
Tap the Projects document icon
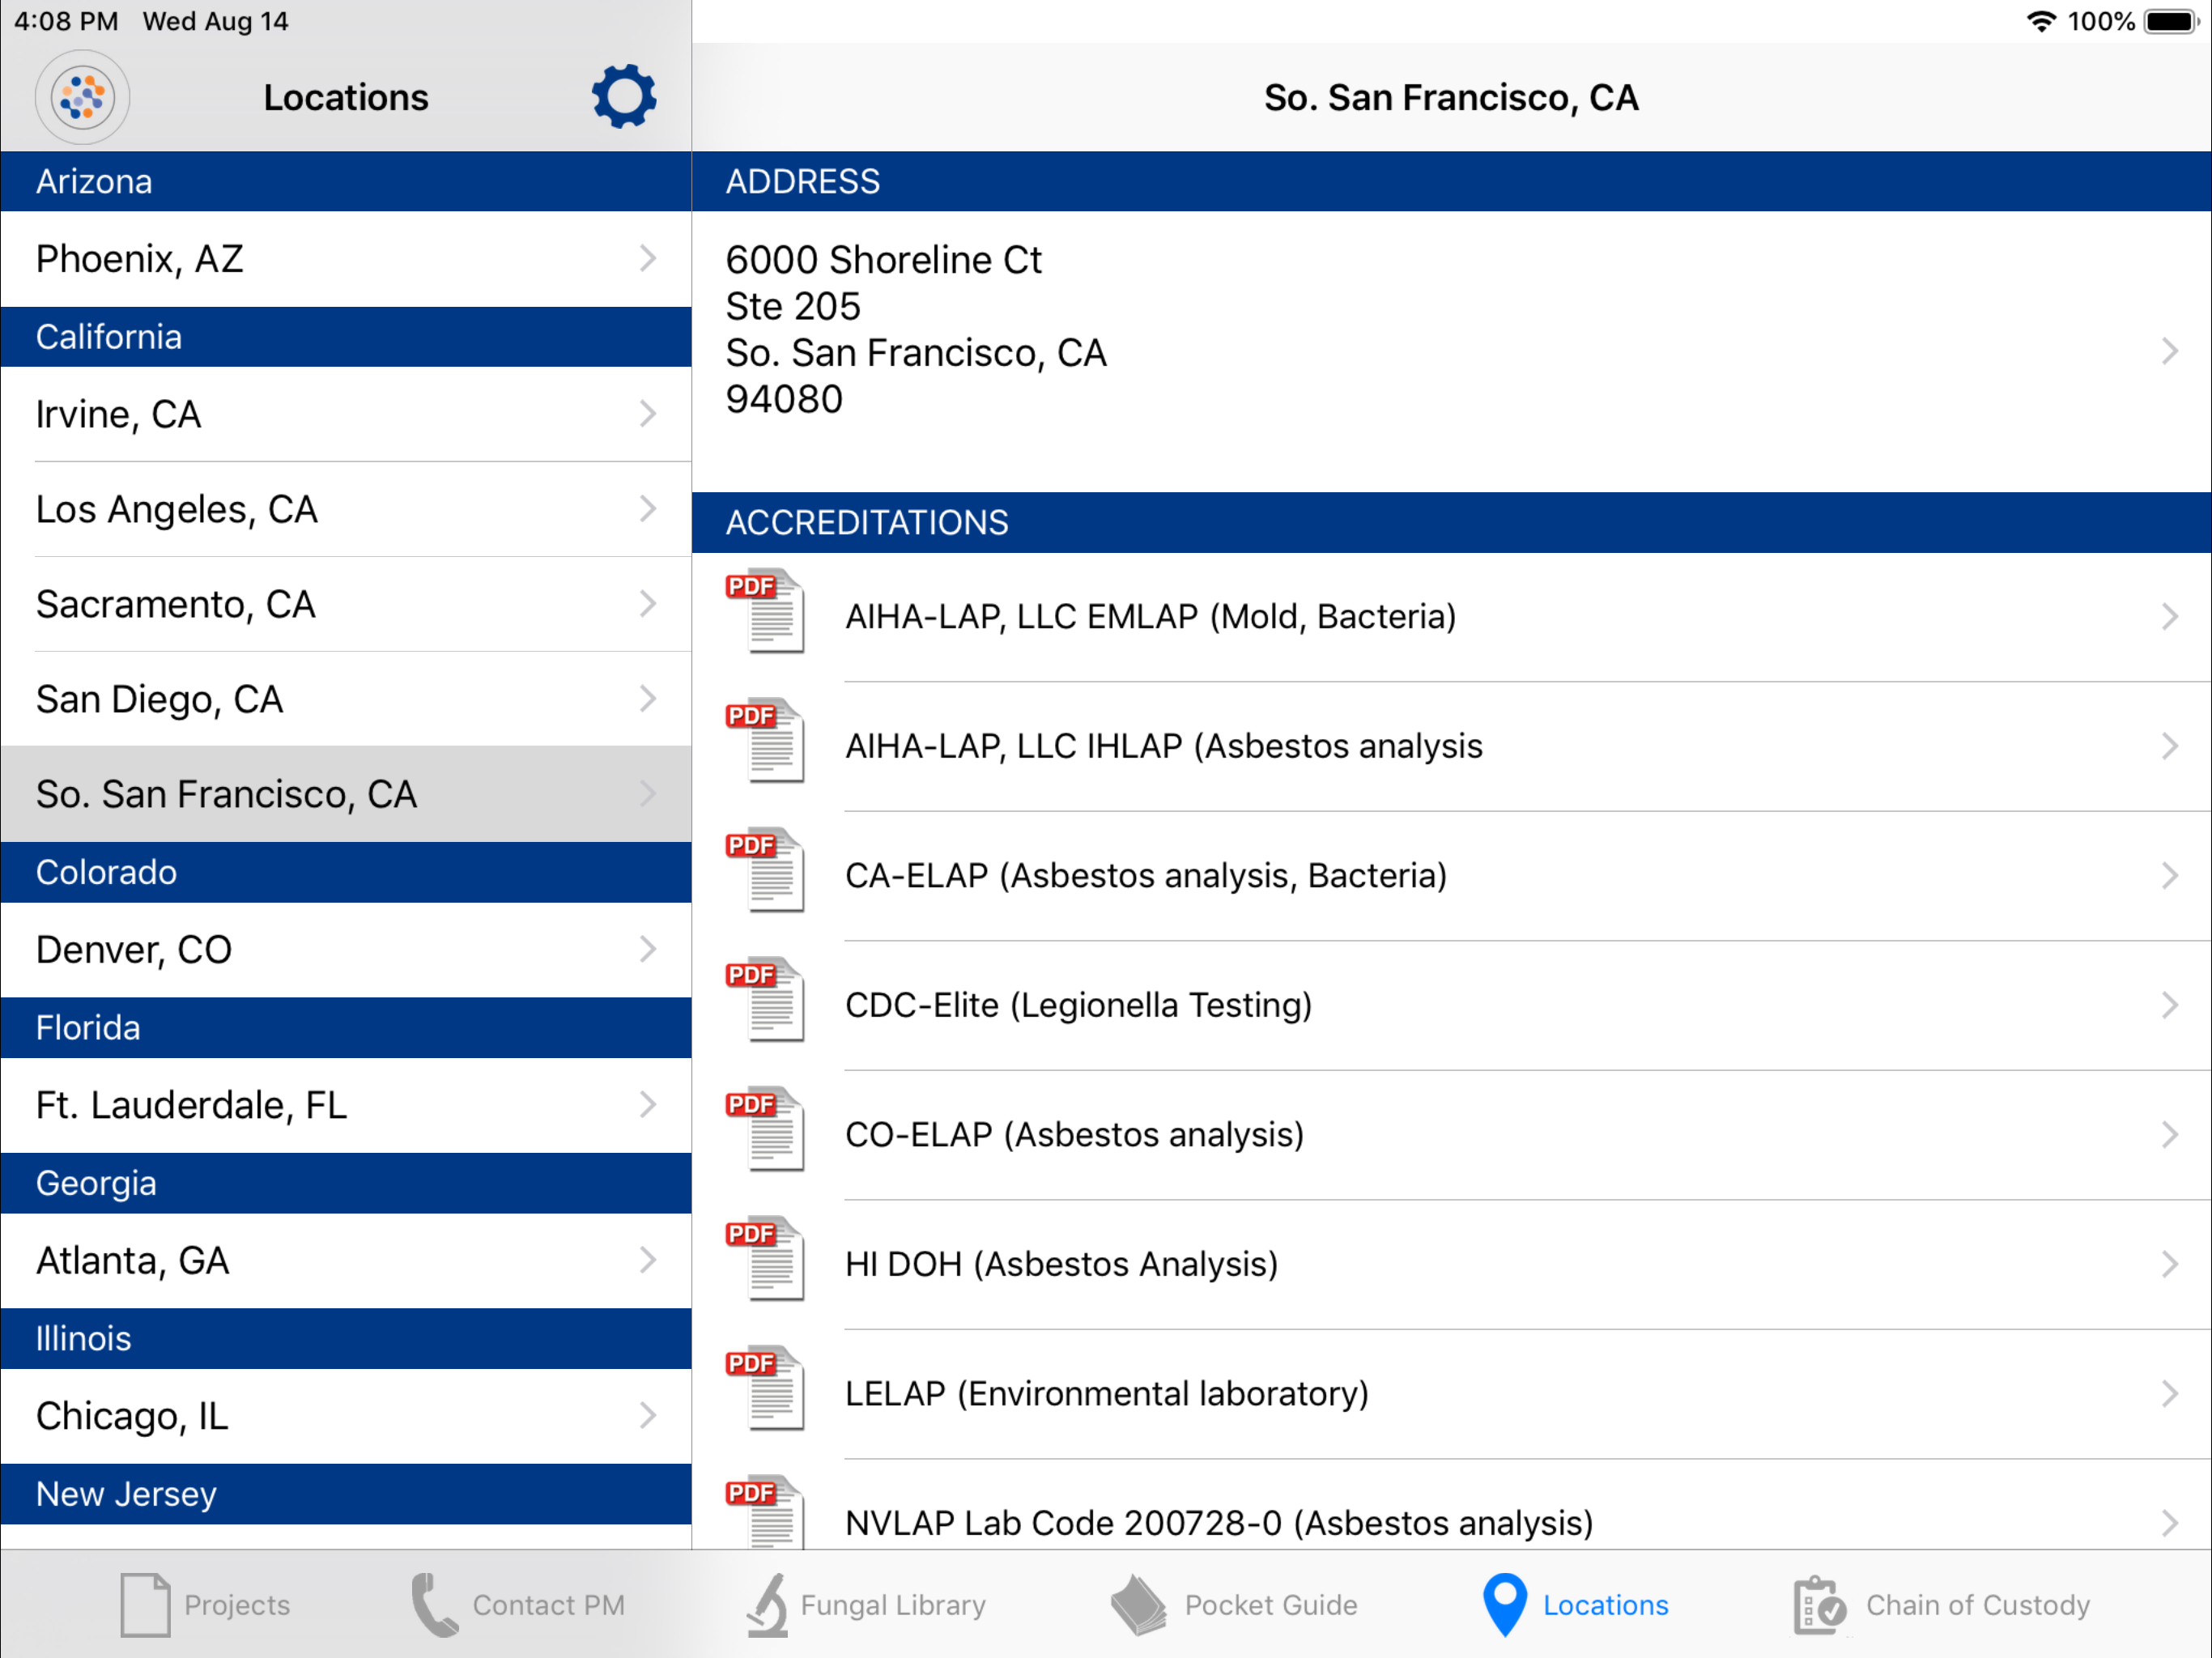pyautogui.click(x=145, y=1605)
